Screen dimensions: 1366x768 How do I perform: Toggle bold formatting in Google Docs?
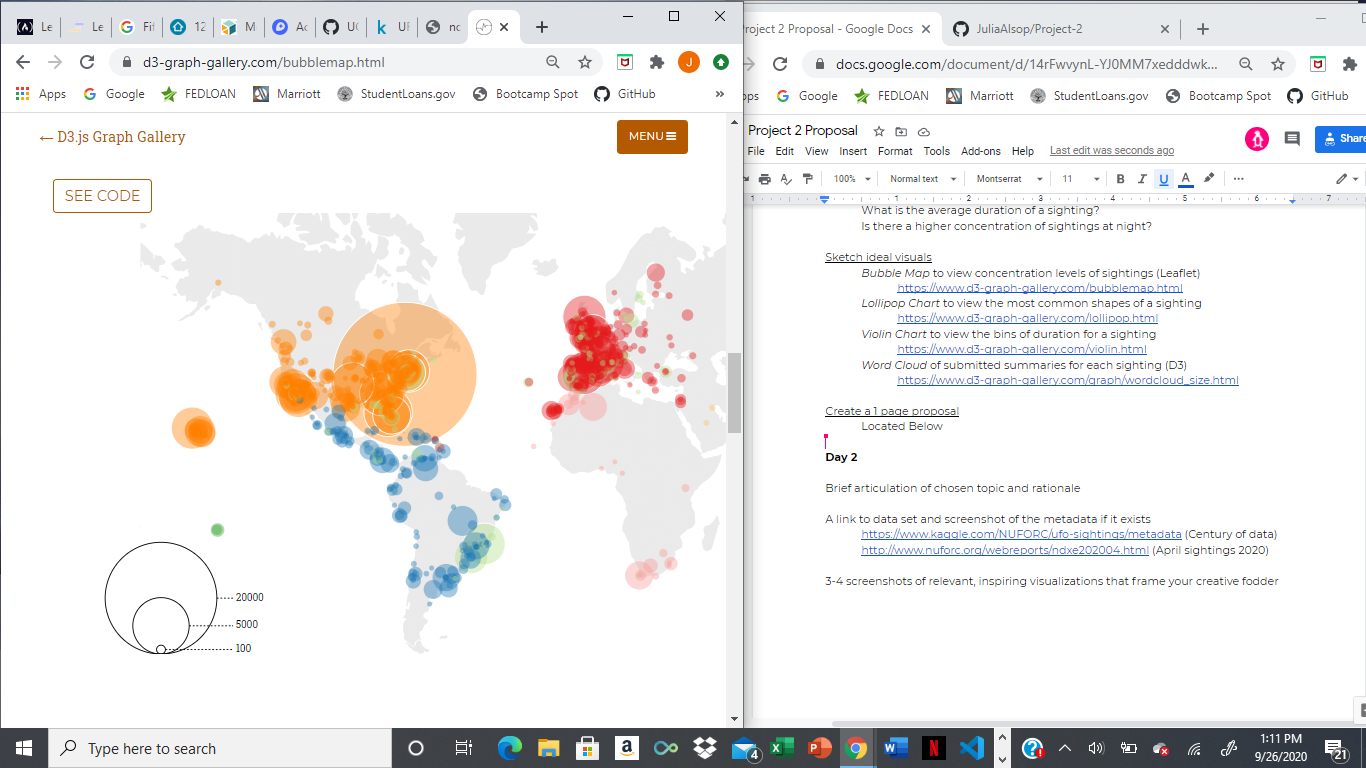(1120, 179)
